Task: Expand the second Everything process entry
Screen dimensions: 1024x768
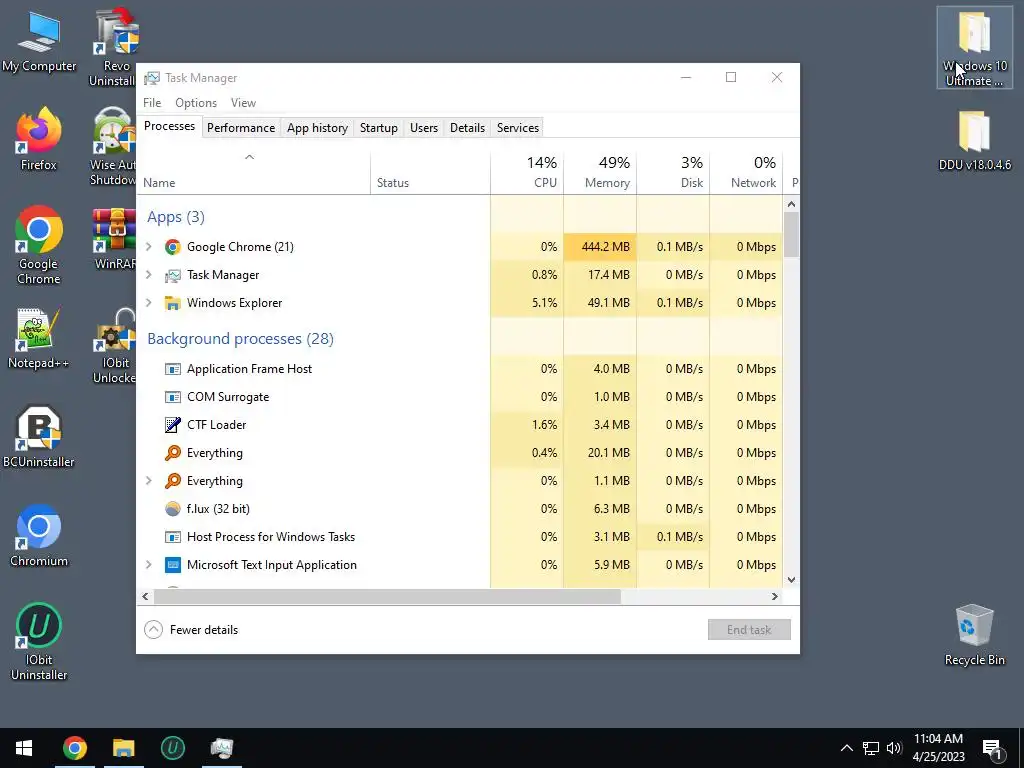Action: pos(149,481)
